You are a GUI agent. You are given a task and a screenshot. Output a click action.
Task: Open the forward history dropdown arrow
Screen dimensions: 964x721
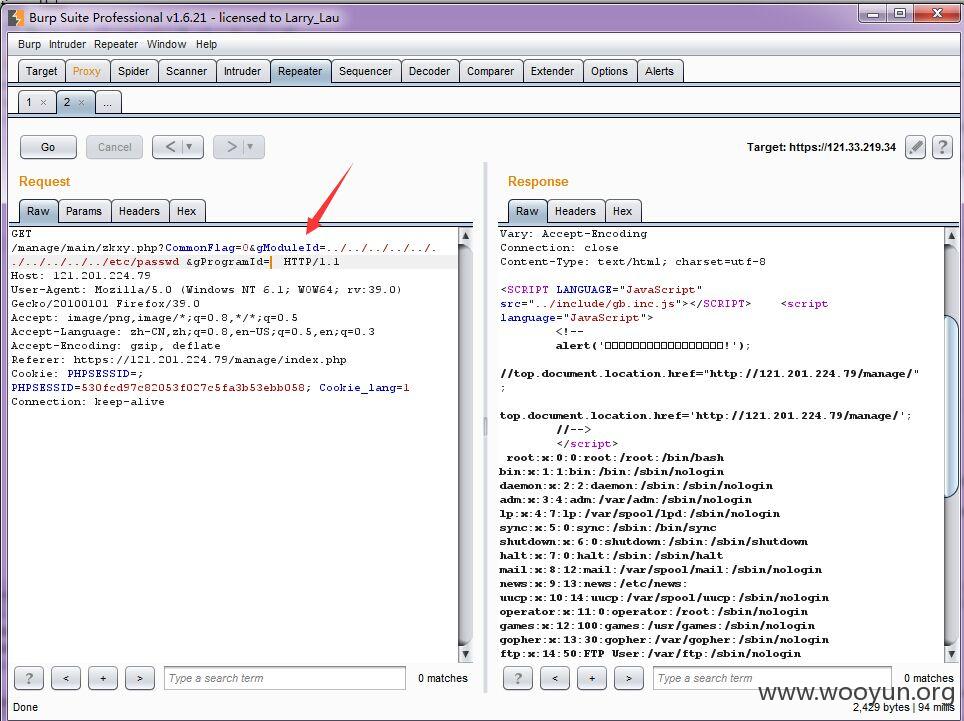point(250,147)
